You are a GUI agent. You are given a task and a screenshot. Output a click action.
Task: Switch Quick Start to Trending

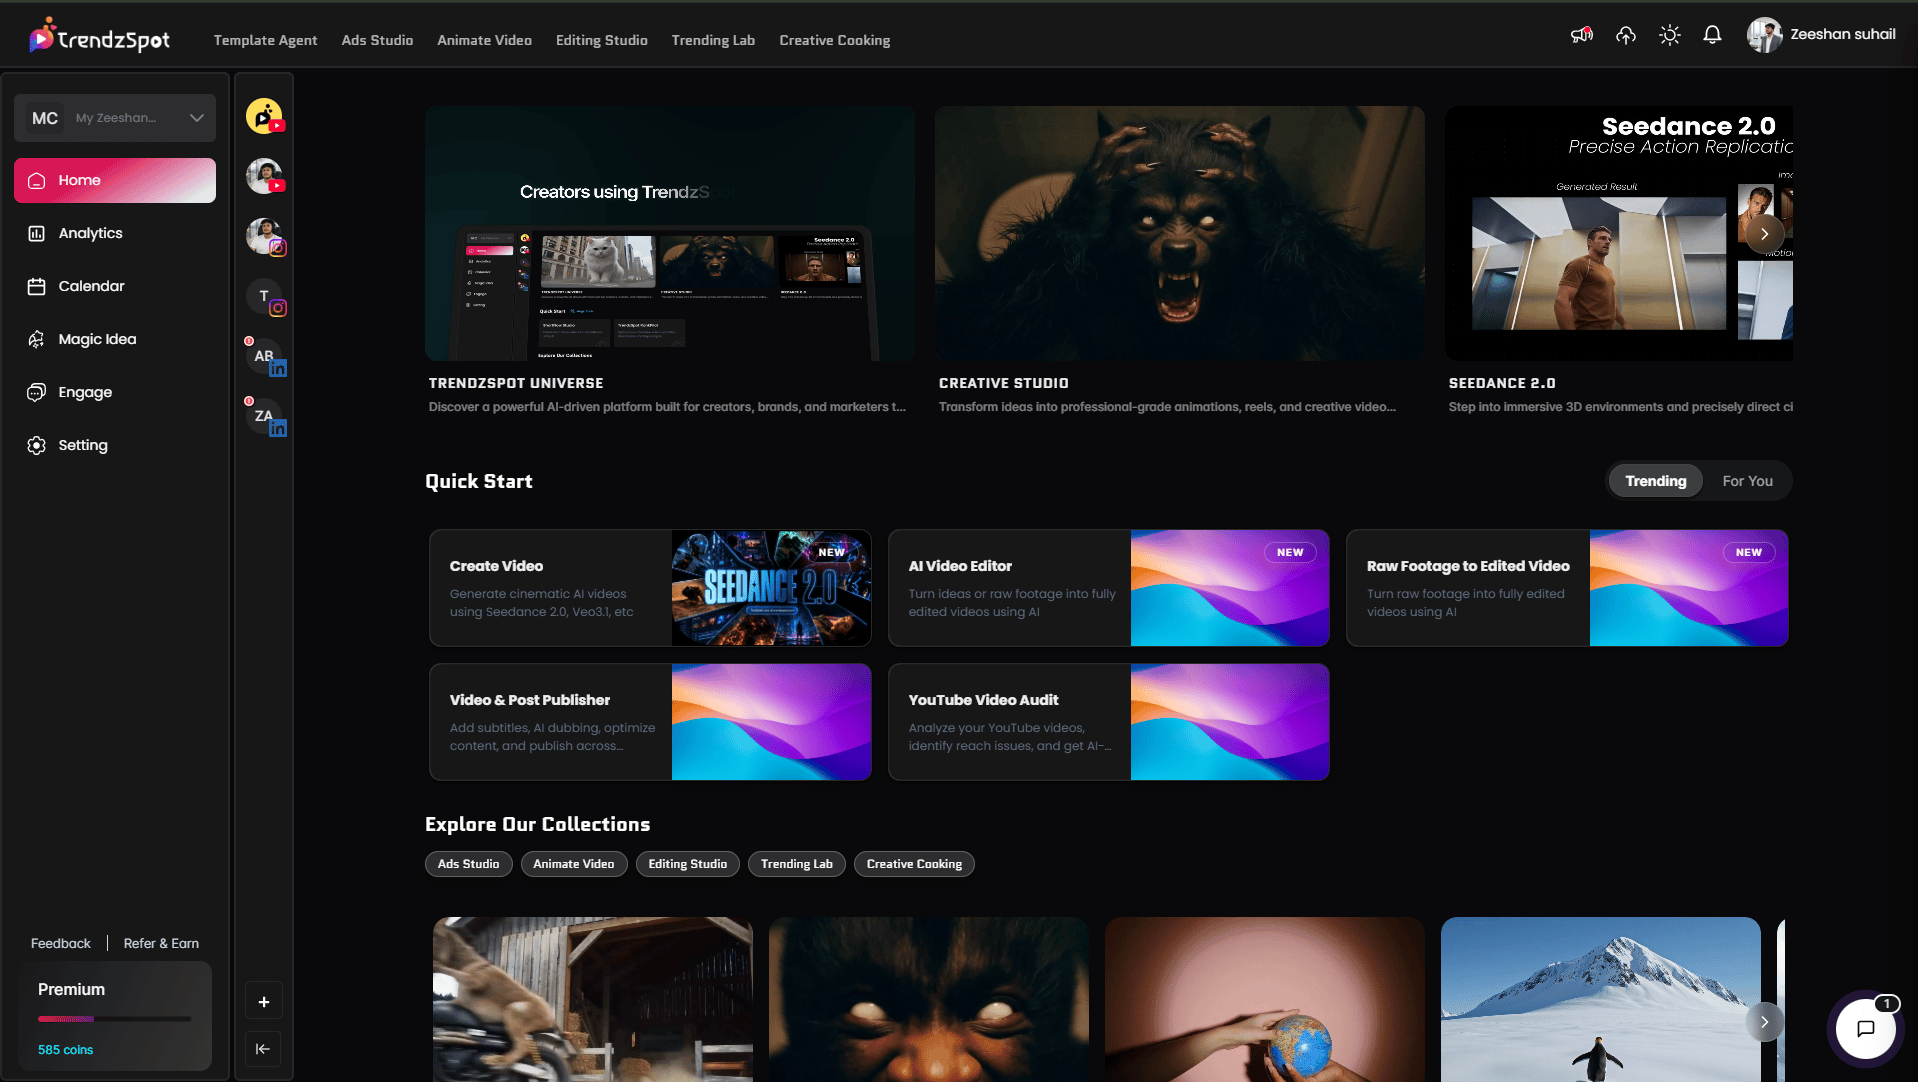click(x=1655, y=481)
